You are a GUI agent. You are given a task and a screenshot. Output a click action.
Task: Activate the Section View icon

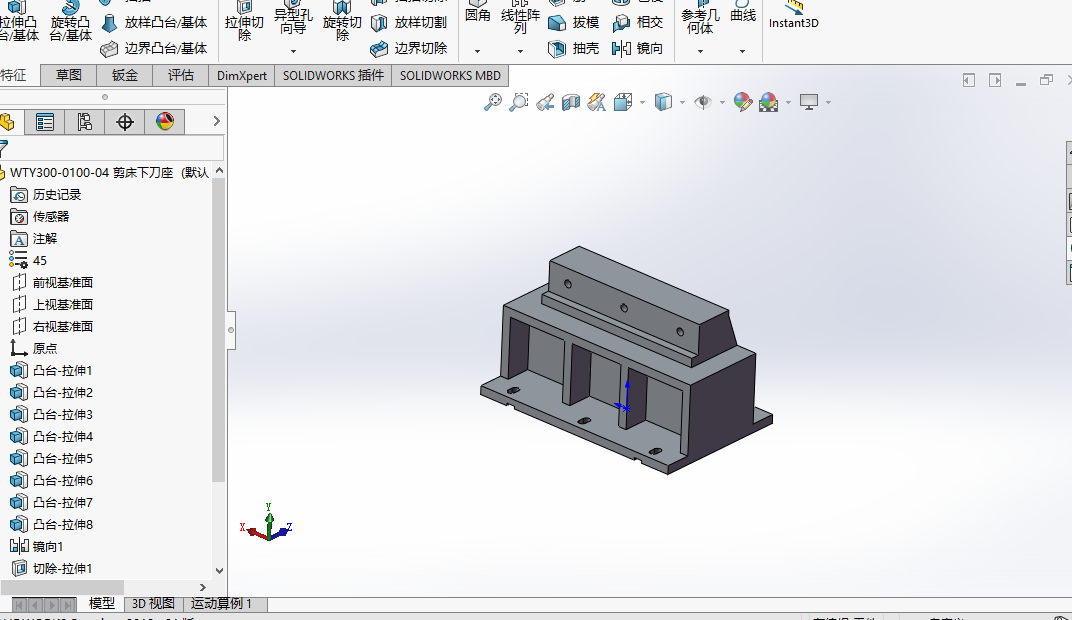tap(571, 101)
